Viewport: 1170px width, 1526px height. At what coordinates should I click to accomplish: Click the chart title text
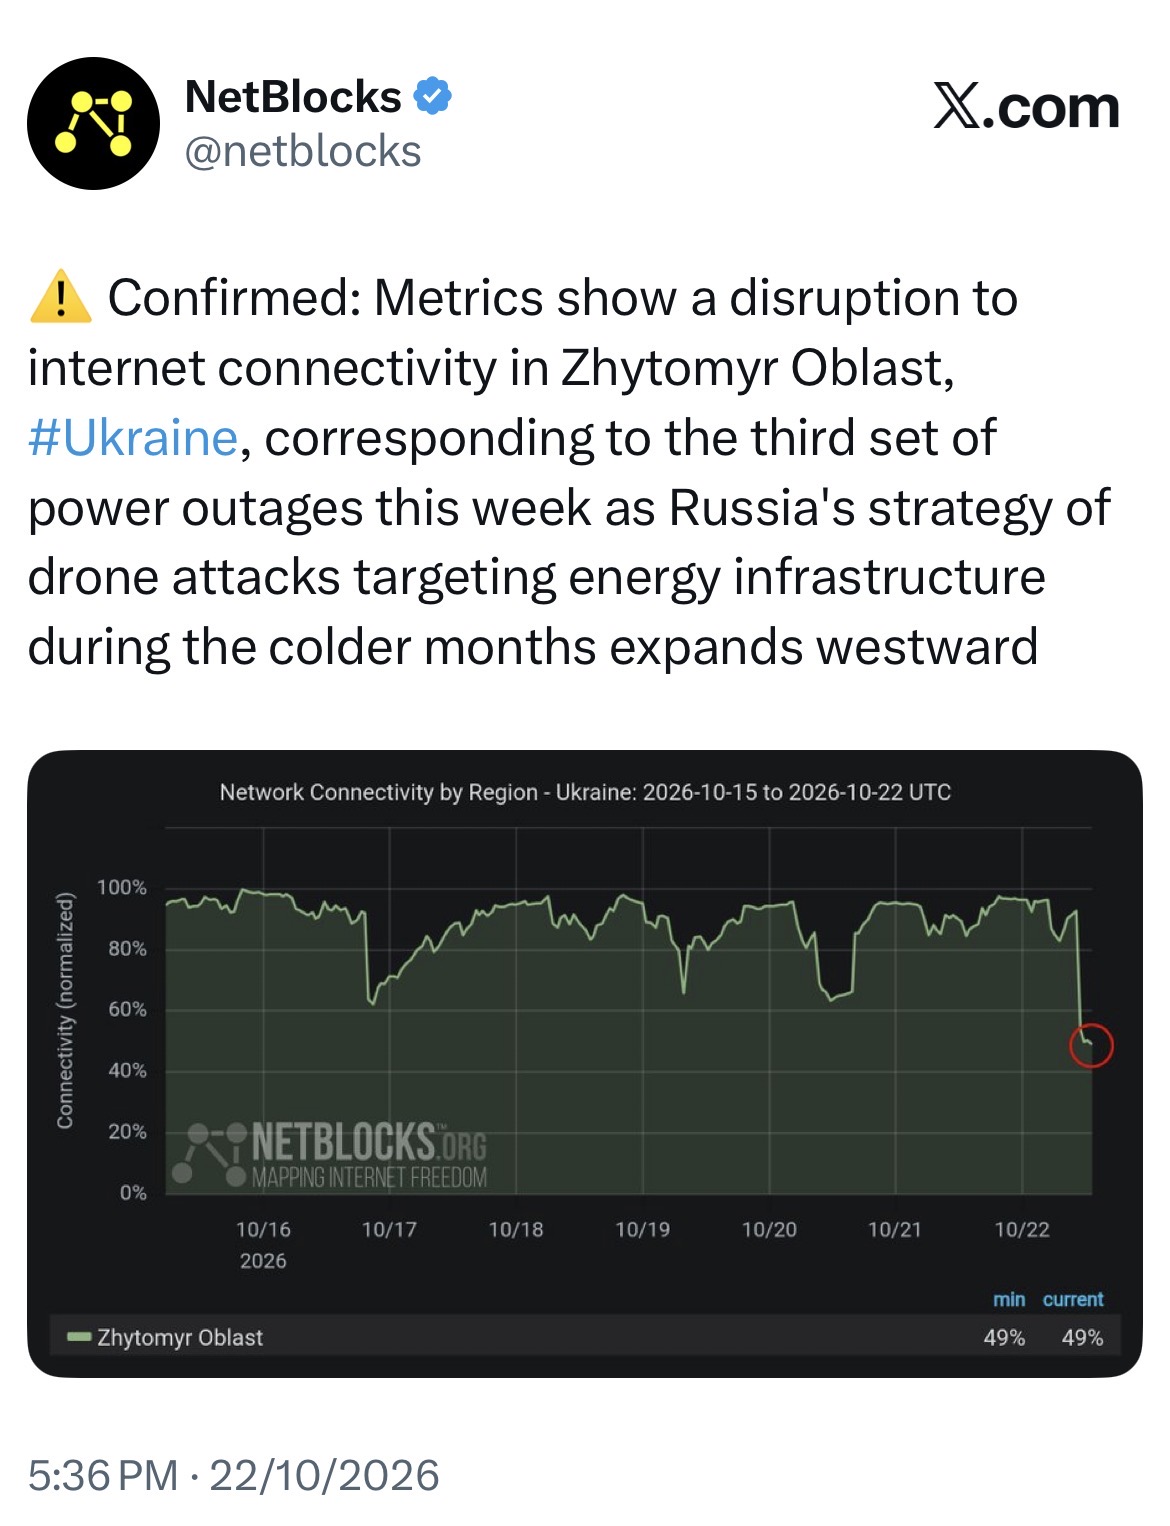point(585,792)
